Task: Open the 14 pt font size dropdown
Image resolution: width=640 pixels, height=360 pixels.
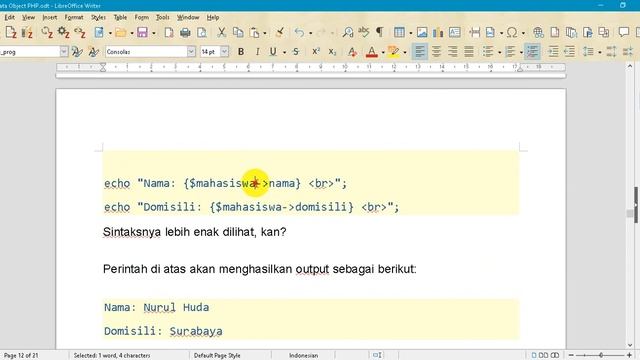Action: click(224, 52)
